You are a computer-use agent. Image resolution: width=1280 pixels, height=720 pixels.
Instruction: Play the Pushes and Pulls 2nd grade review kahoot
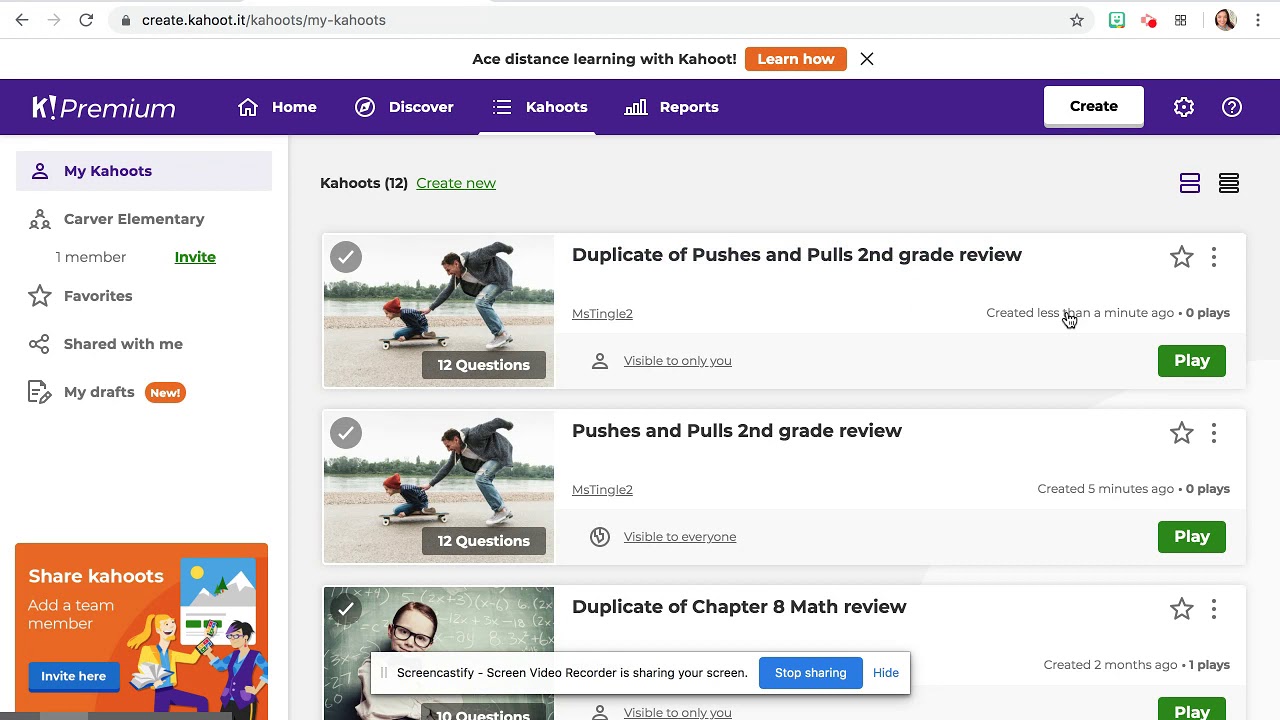tap(1192, 537)
